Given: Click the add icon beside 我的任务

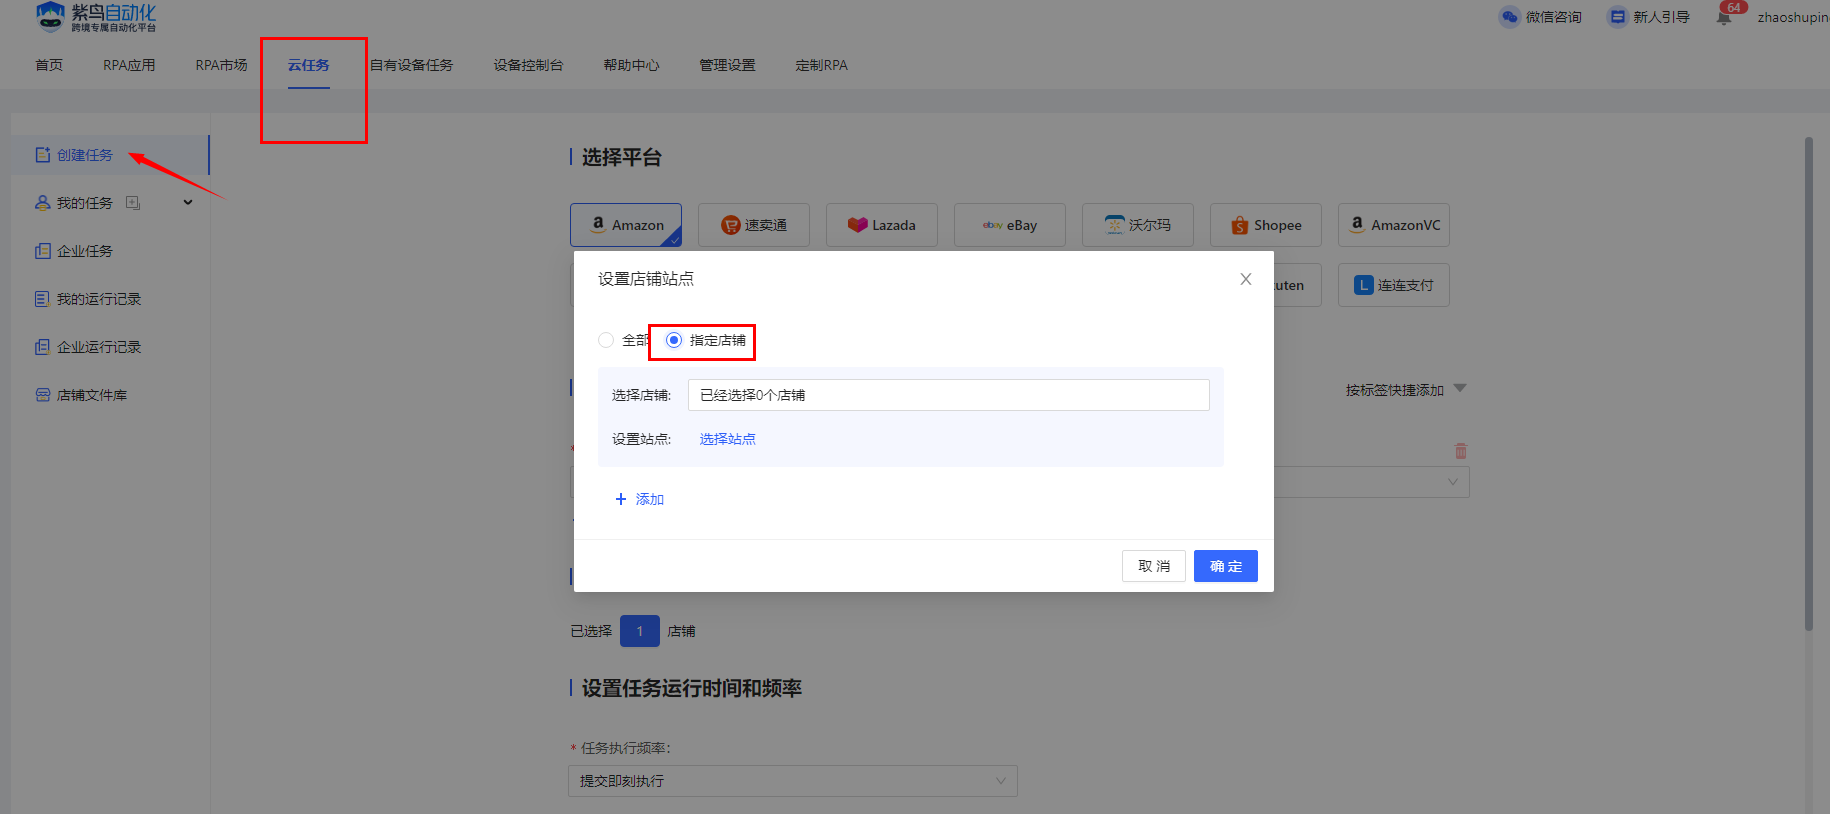Looking at the screenshot, I should click(x=133, y=203).
